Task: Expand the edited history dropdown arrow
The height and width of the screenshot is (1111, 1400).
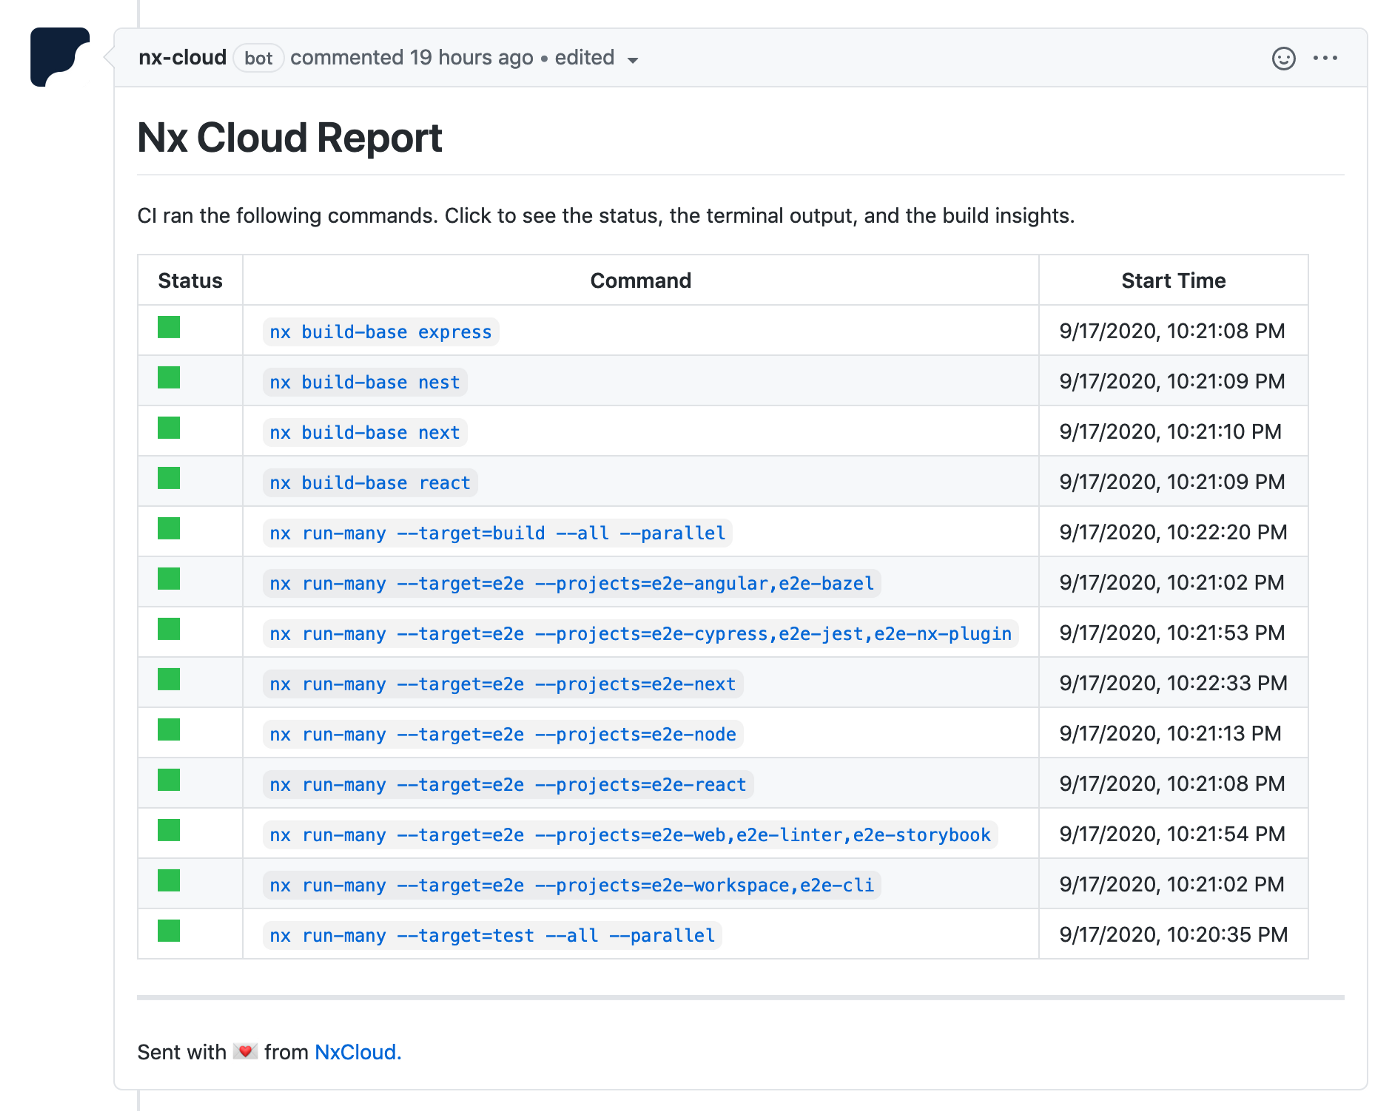Action: point(632,60)
